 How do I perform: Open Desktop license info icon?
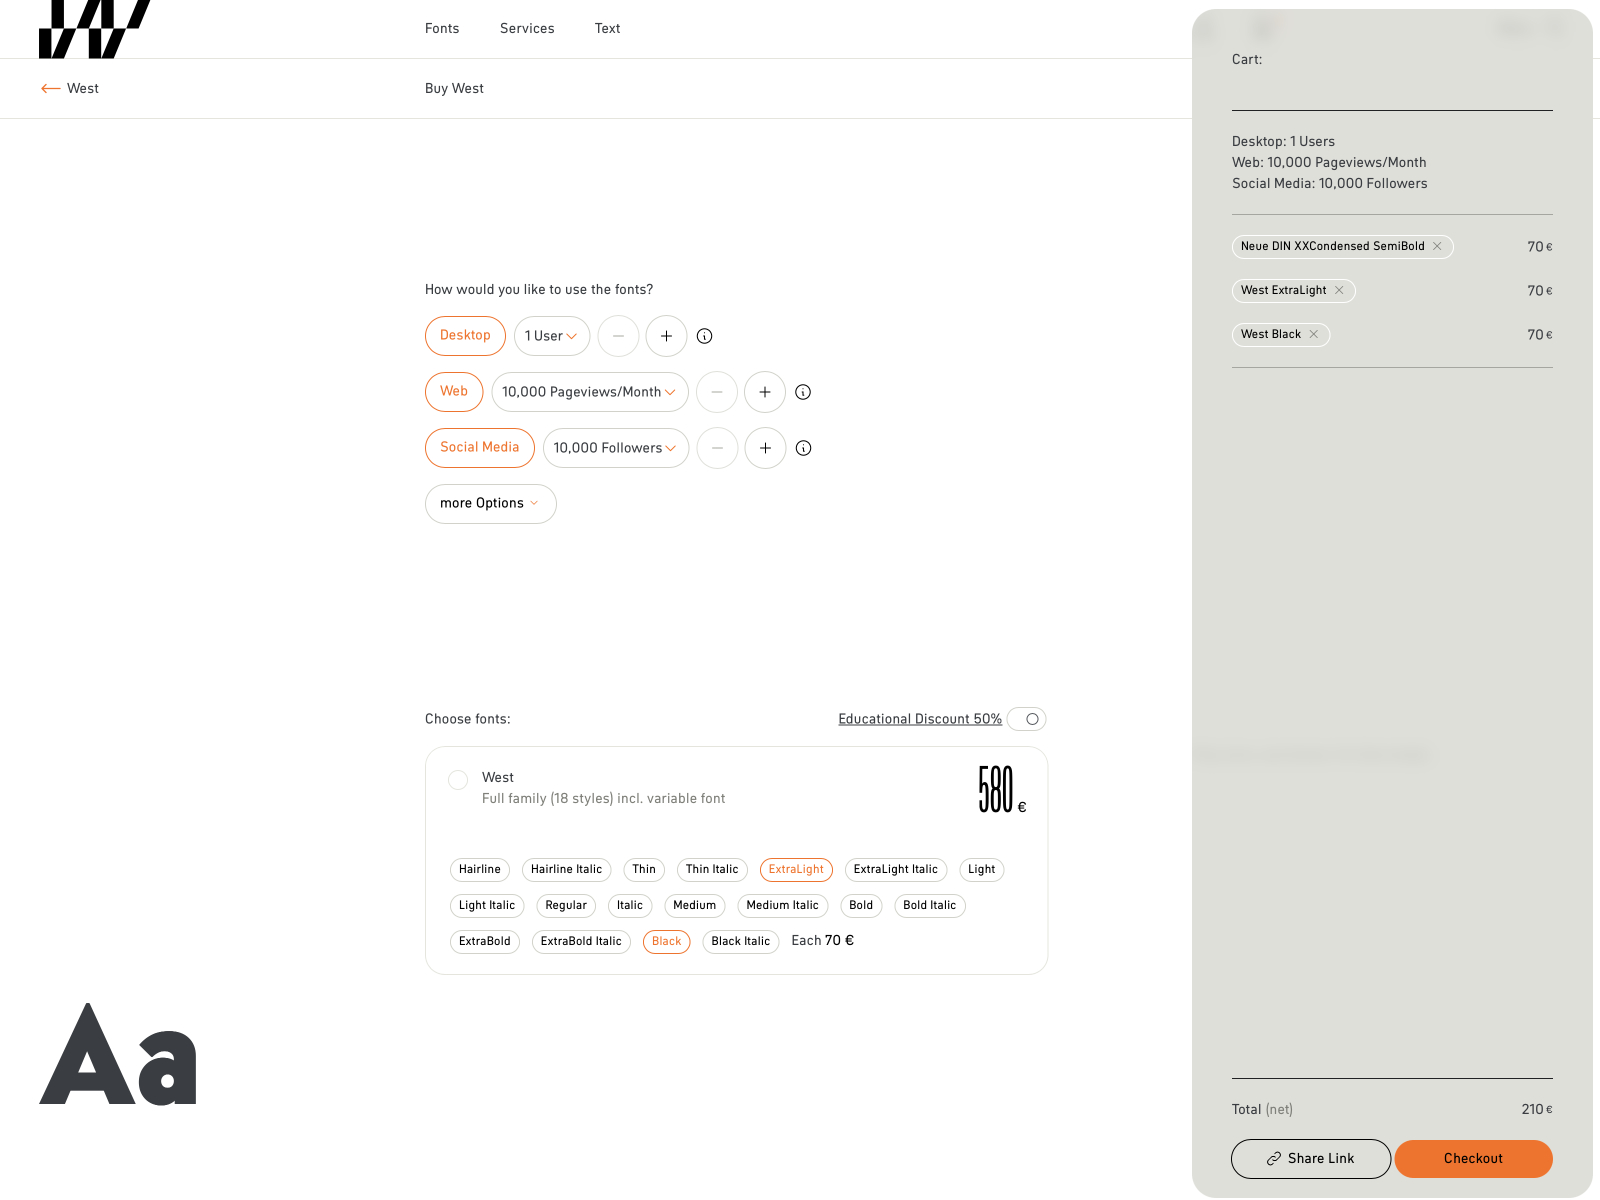pos(704,336)
